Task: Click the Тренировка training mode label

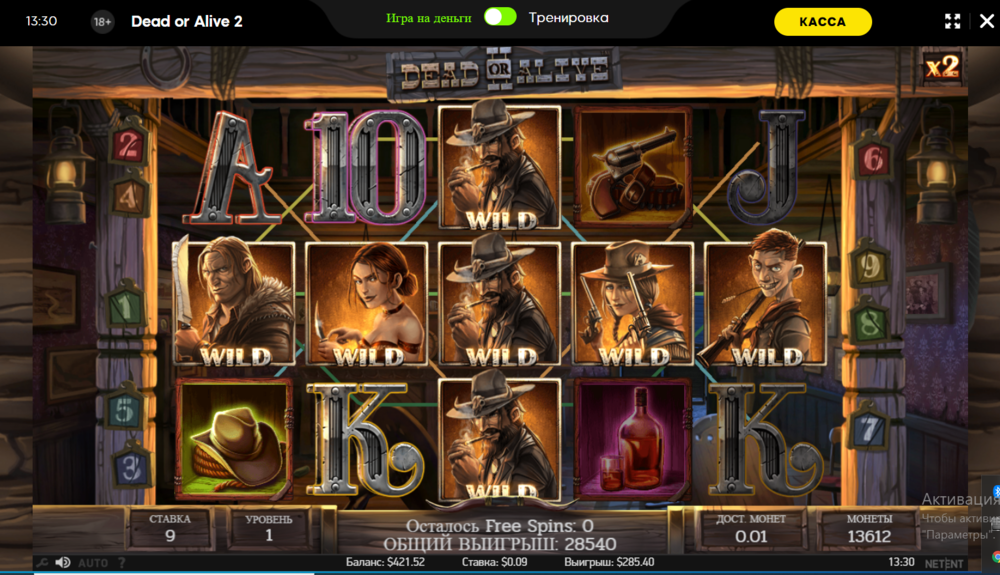Action: (568, 18)
